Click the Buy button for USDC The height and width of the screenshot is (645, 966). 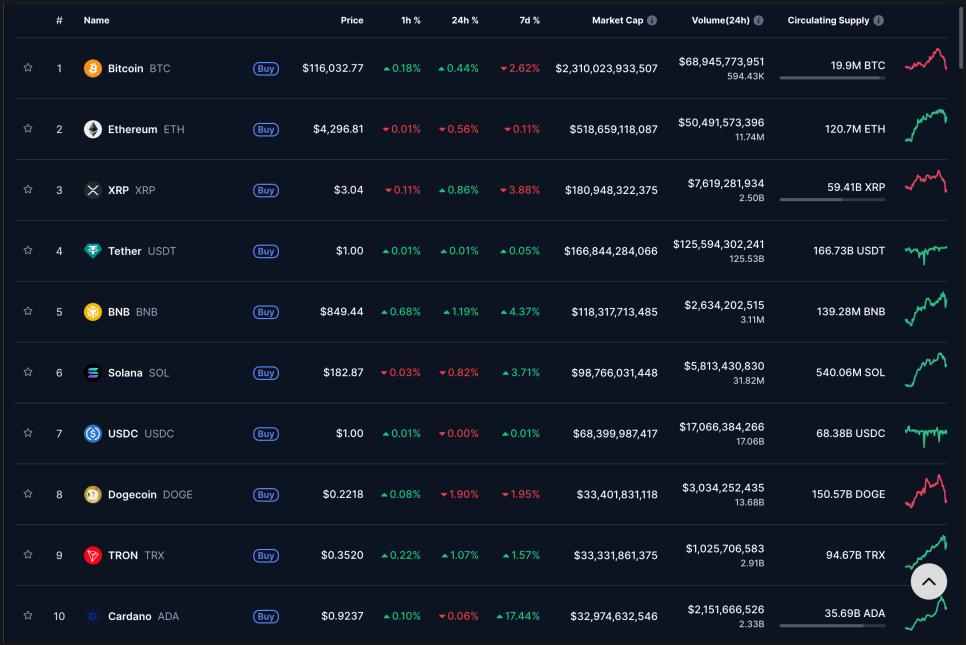pos(266,434)
